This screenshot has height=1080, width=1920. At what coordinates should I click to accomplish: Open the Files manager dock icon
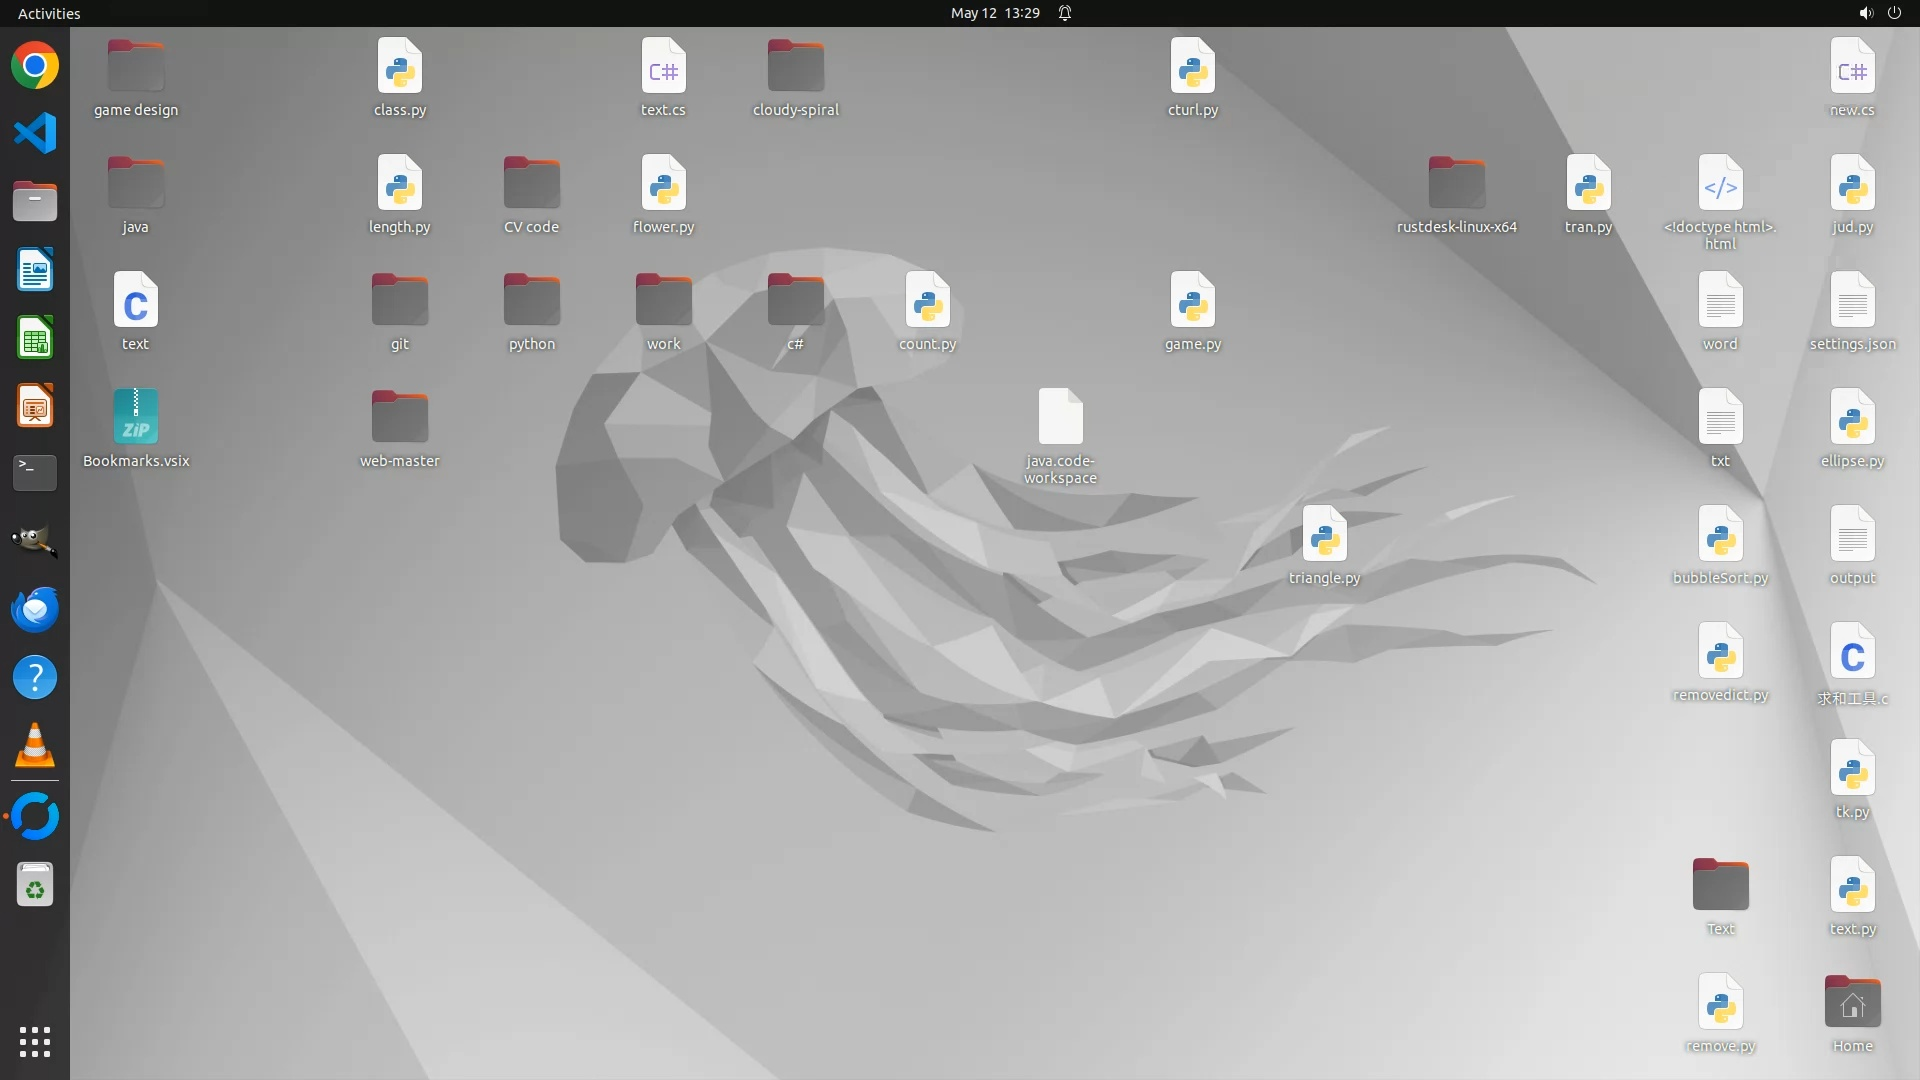pos(35,201)
